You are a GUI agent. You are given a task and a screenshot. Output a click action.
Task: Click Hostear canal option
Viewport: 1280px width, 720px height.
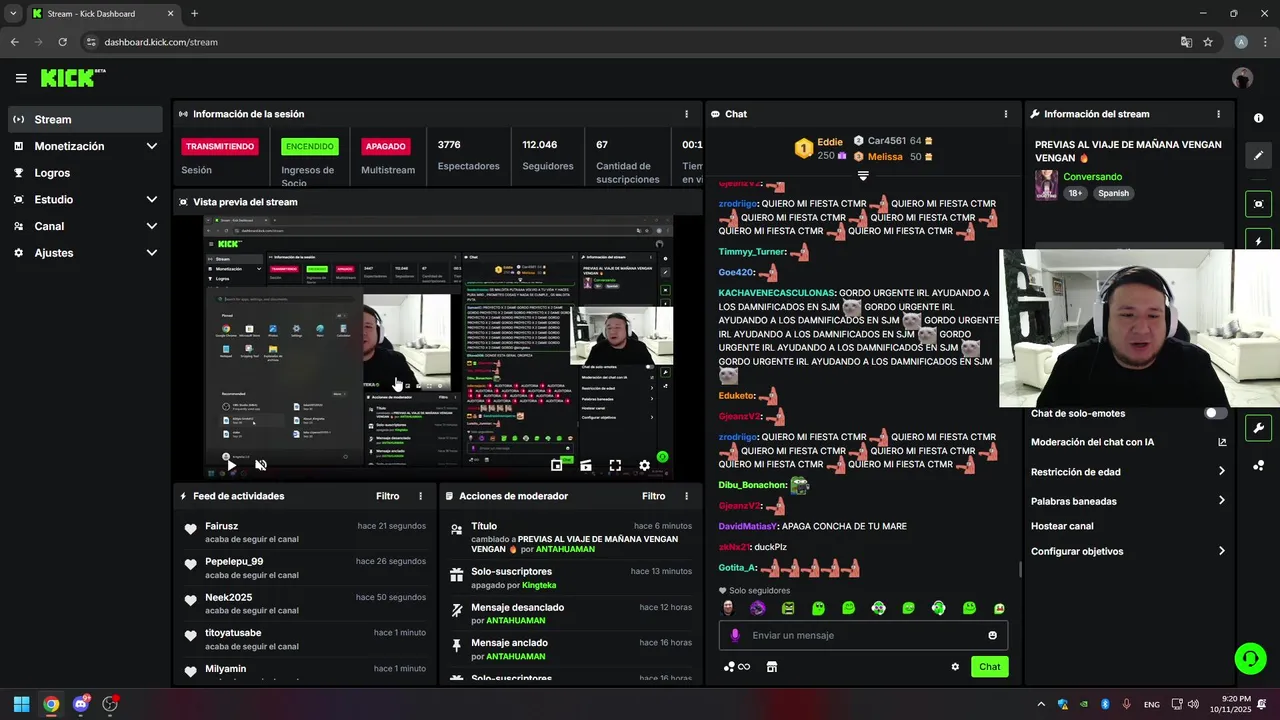1062,526
